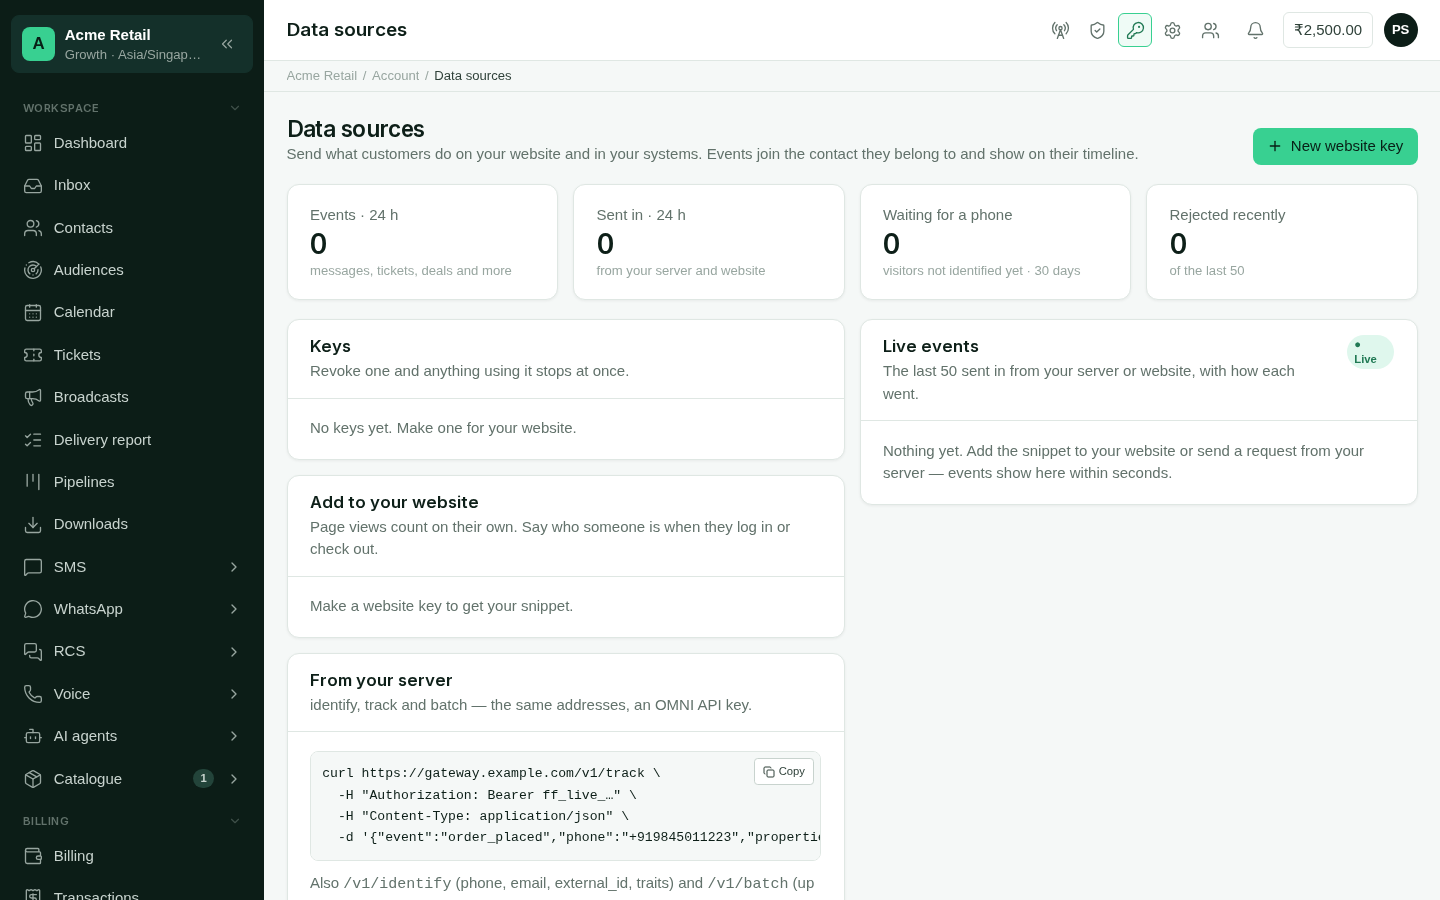Click the Audiences target icon
Viewport: 1440px width, 900px height.
(x=33, y=270)
